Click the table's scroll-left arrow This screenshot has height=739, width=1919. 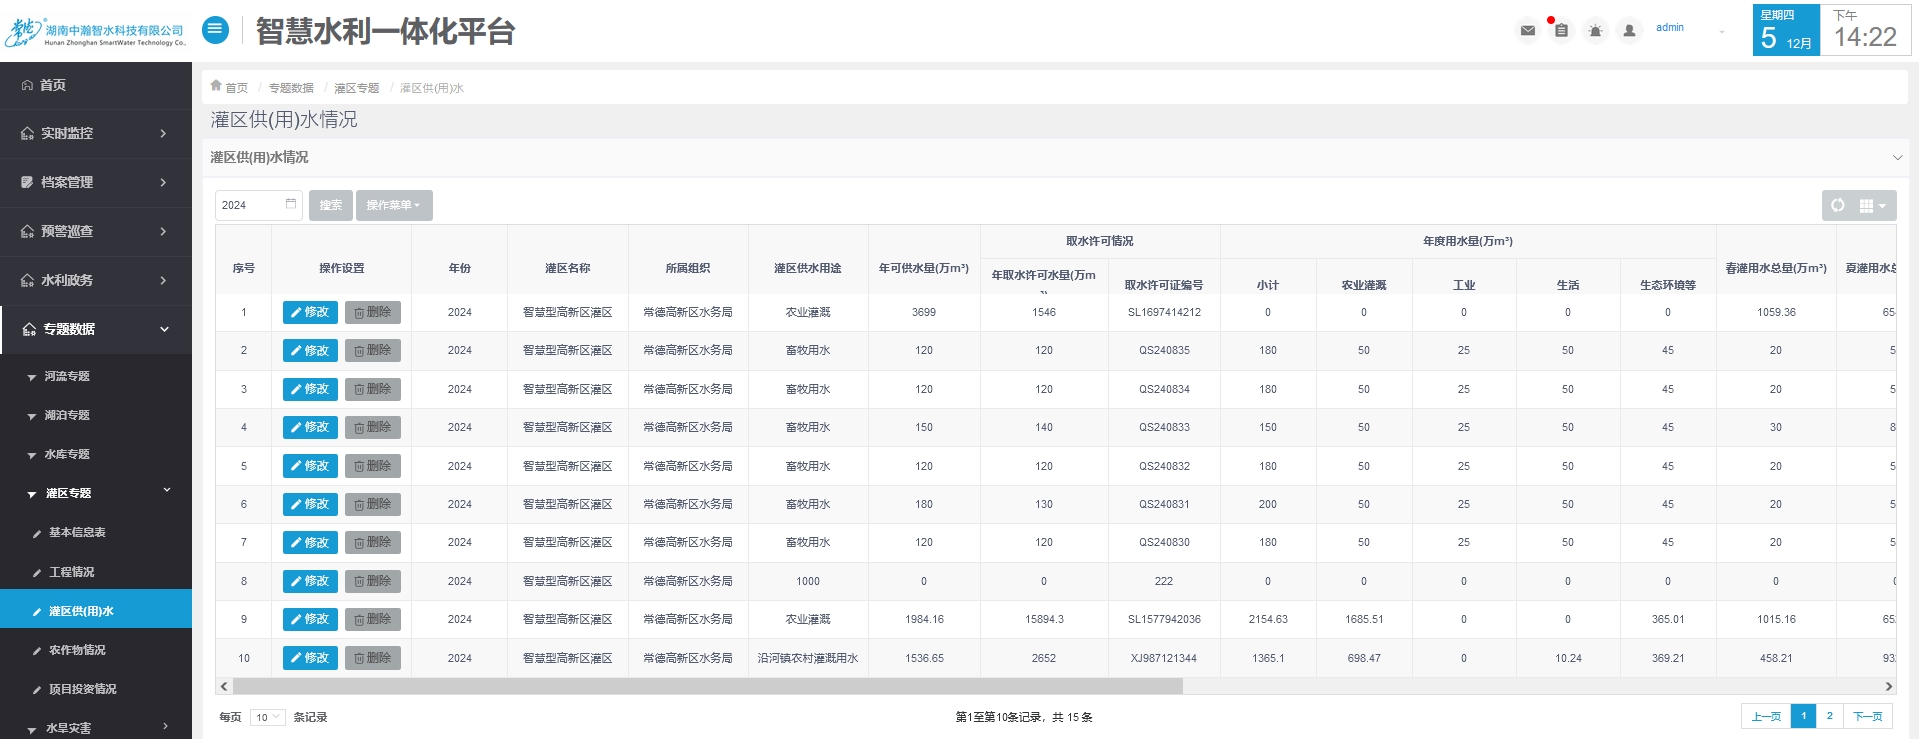[x=224, y=686]
